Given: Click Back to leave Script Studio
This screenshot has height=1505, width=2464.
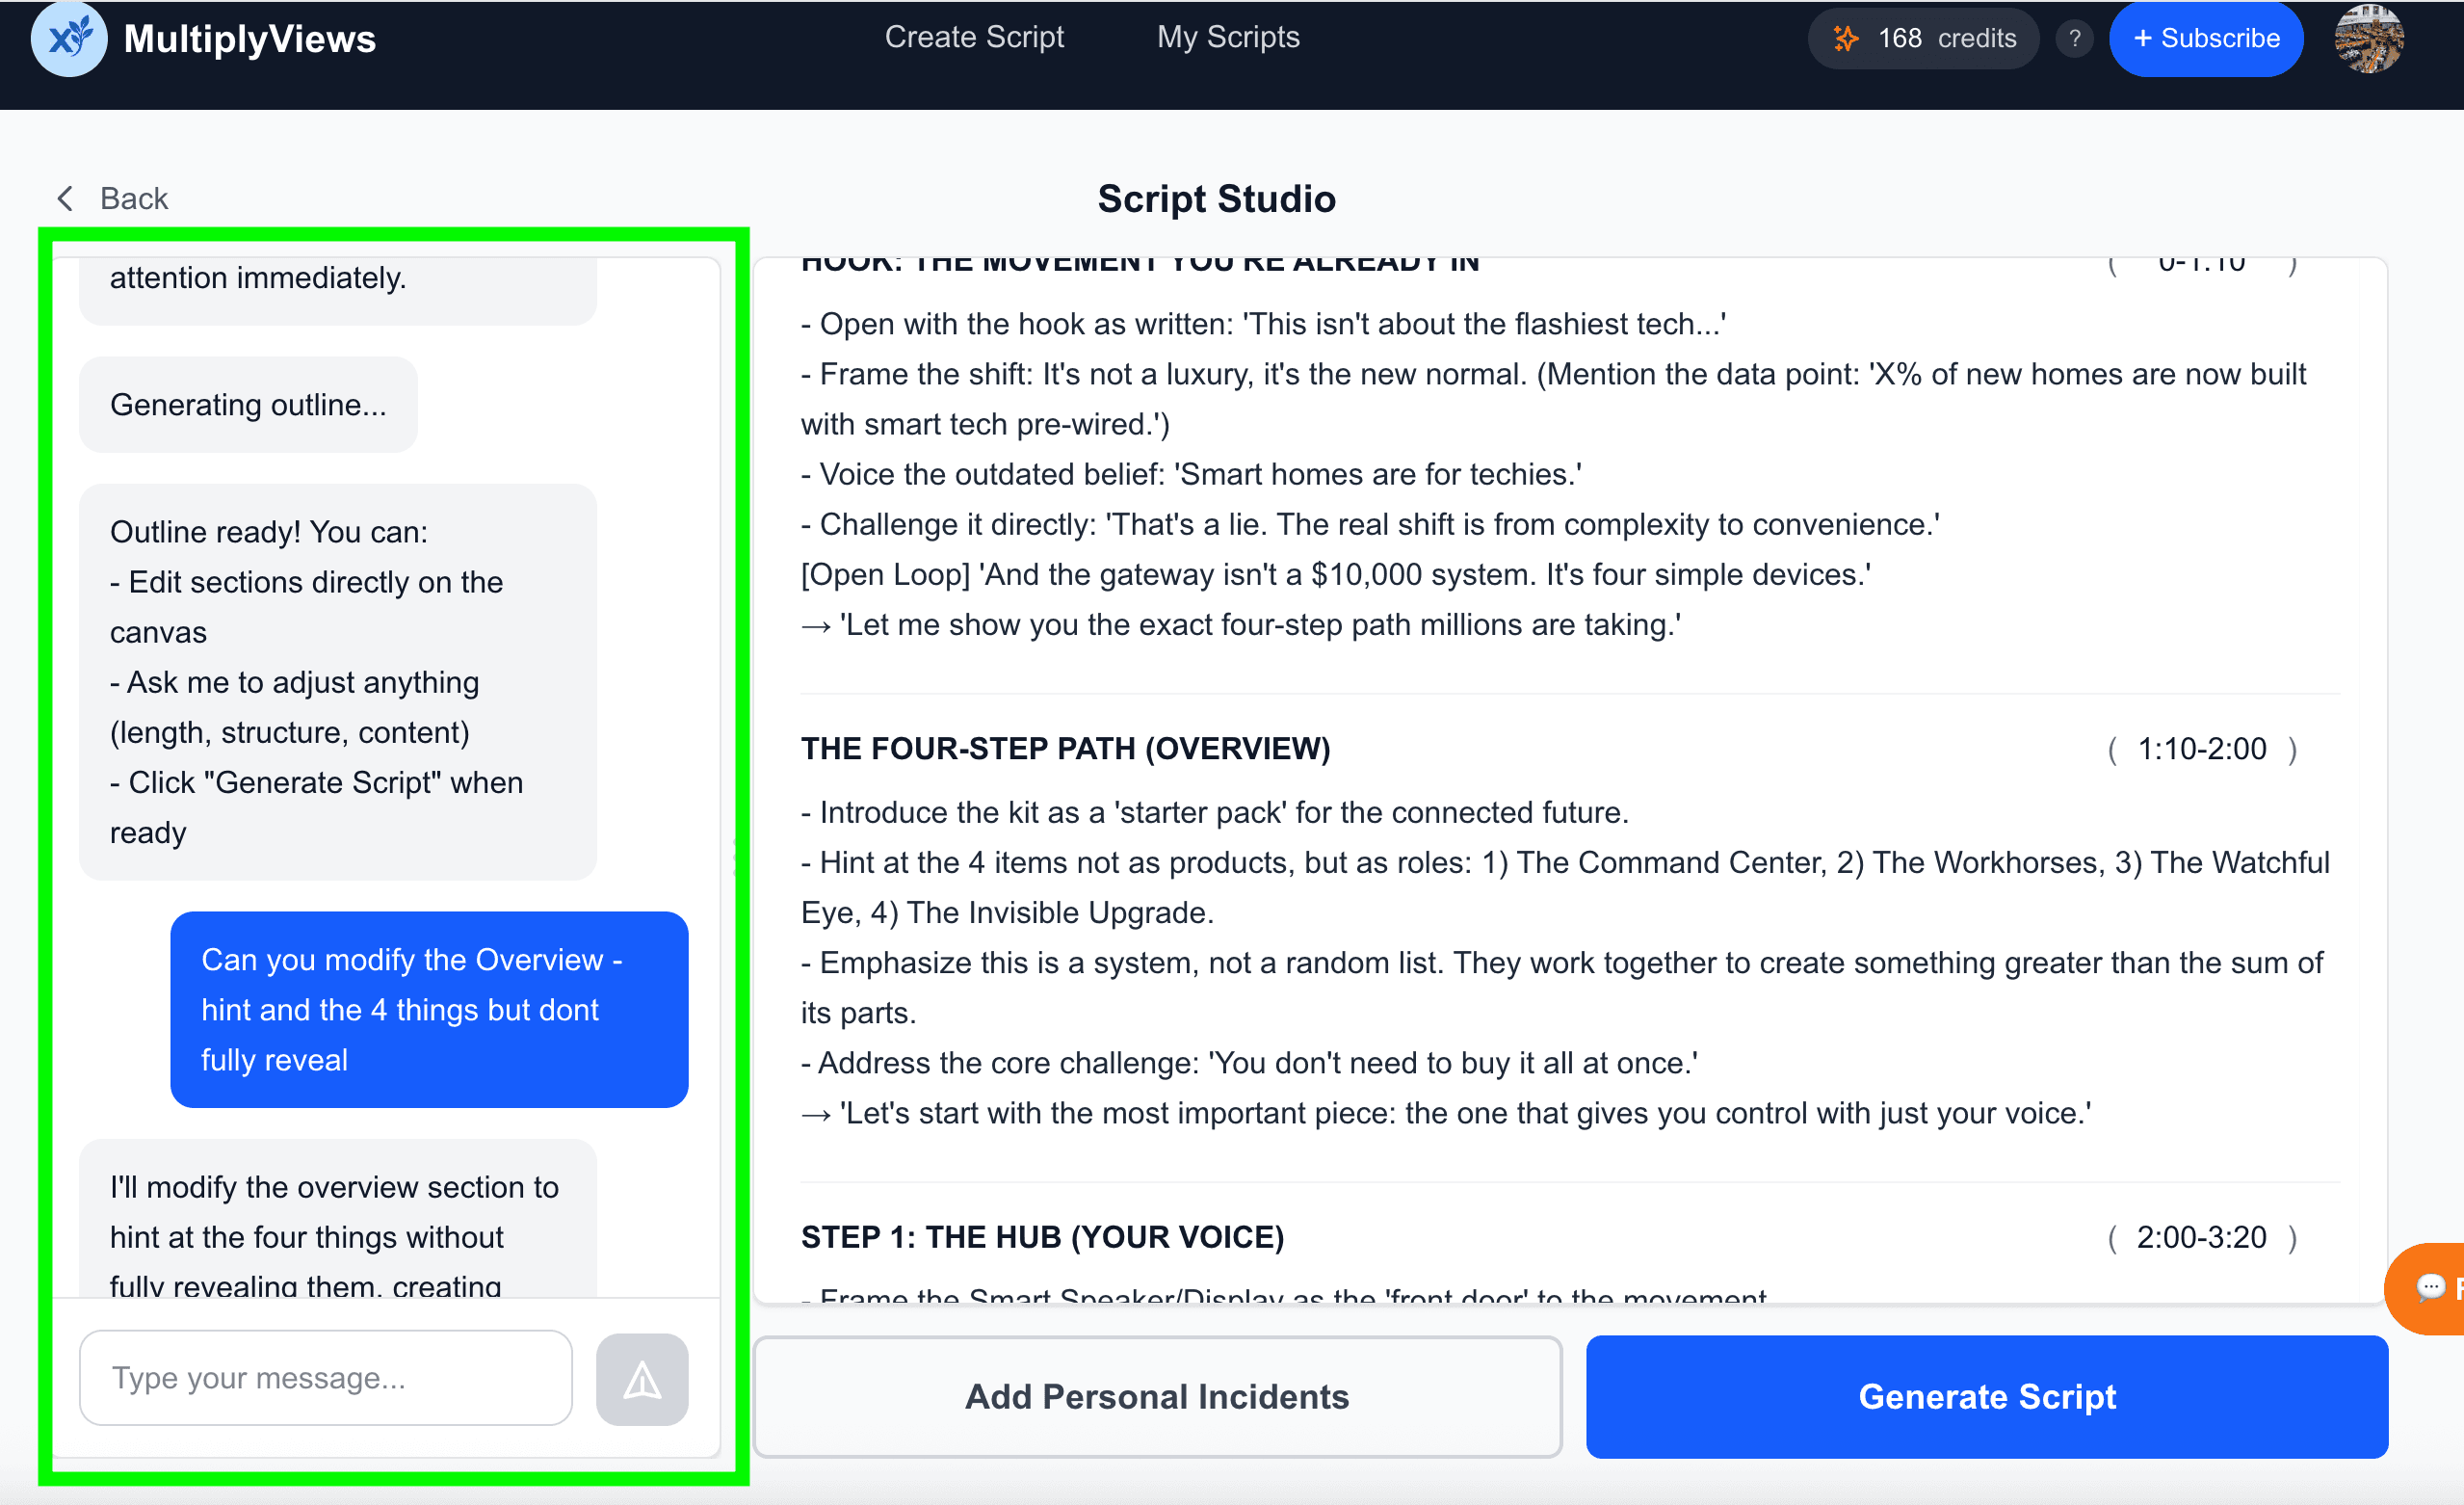Looking at the screenshot, I should point(133,198).
